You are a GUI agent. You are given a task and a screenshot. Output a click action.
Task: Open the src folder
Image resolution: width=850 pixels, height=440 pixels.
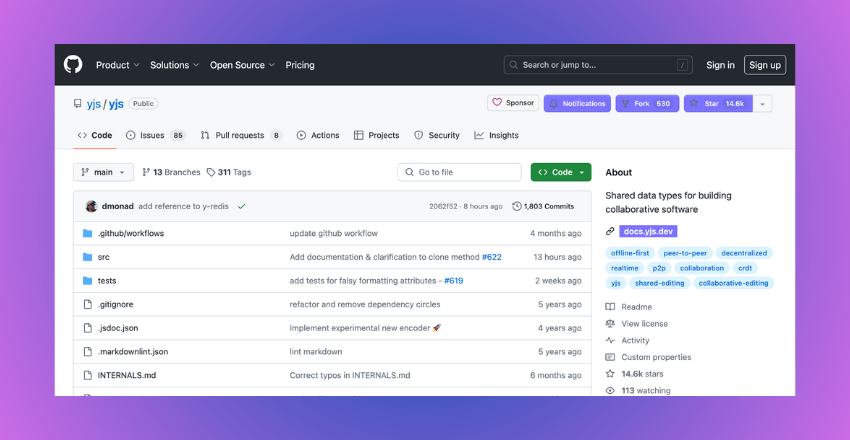[x=104, y=257]
